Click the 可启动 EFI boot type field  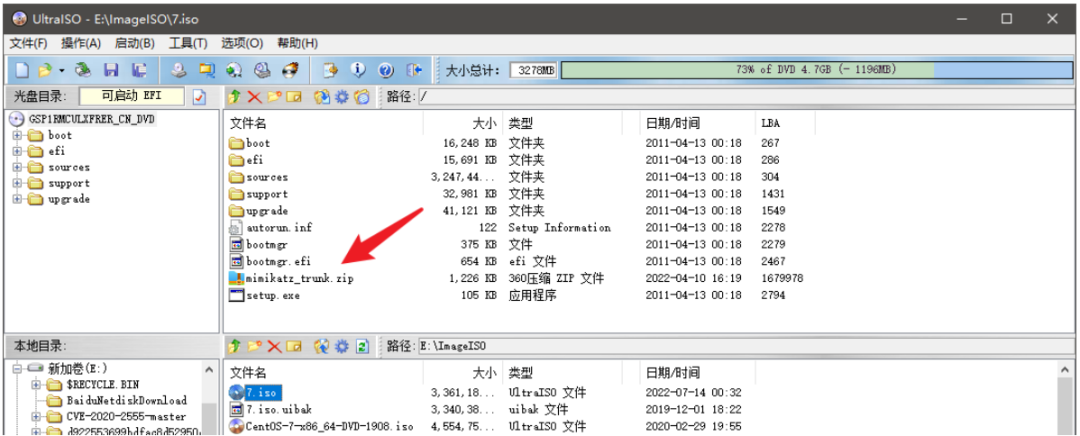132,97
